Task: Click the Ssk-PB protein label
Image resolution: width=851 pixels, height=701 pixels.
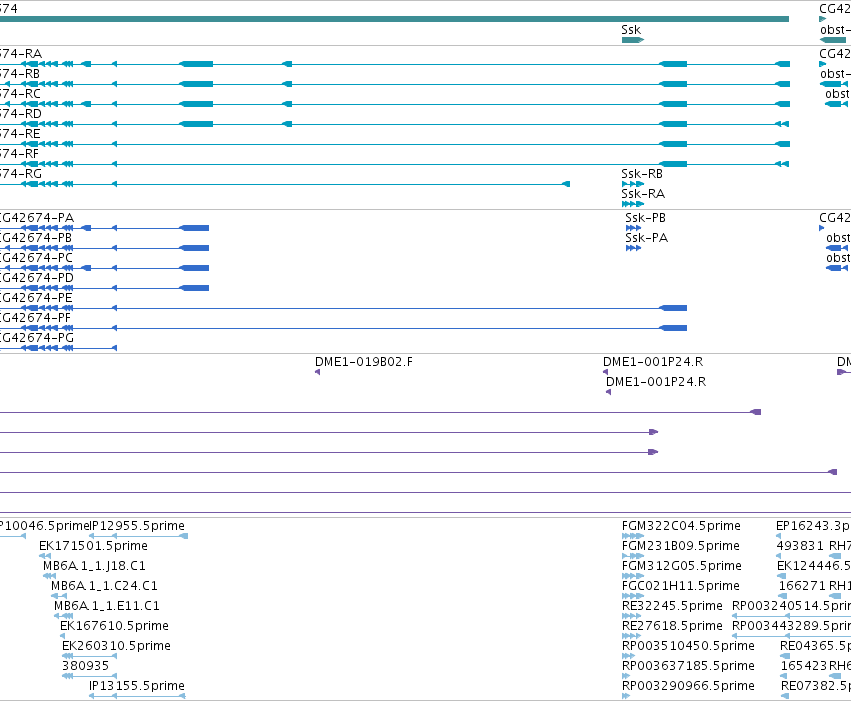Action: click(x=645, y=218)
